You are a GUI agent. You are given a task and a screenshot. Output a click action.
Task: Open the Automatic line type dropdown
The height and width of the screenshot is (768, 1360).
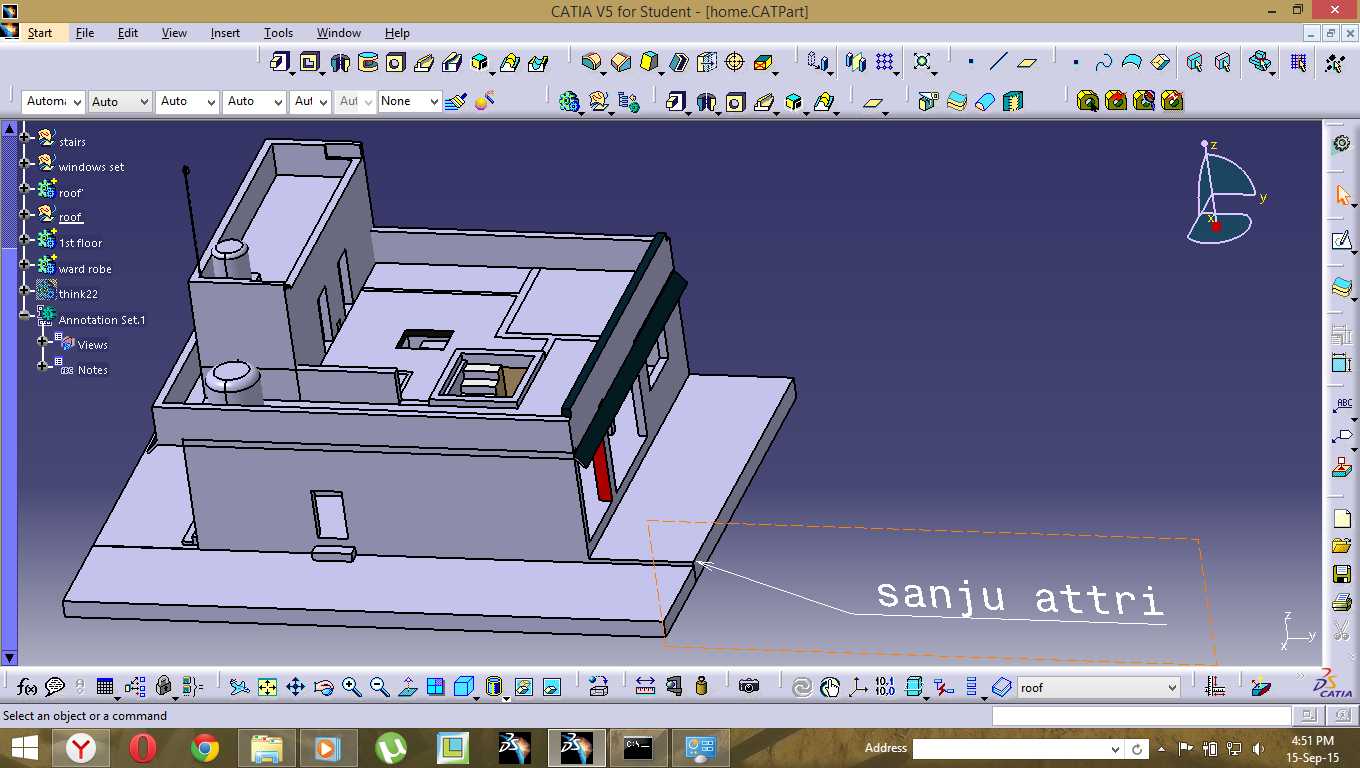[53, 101]
